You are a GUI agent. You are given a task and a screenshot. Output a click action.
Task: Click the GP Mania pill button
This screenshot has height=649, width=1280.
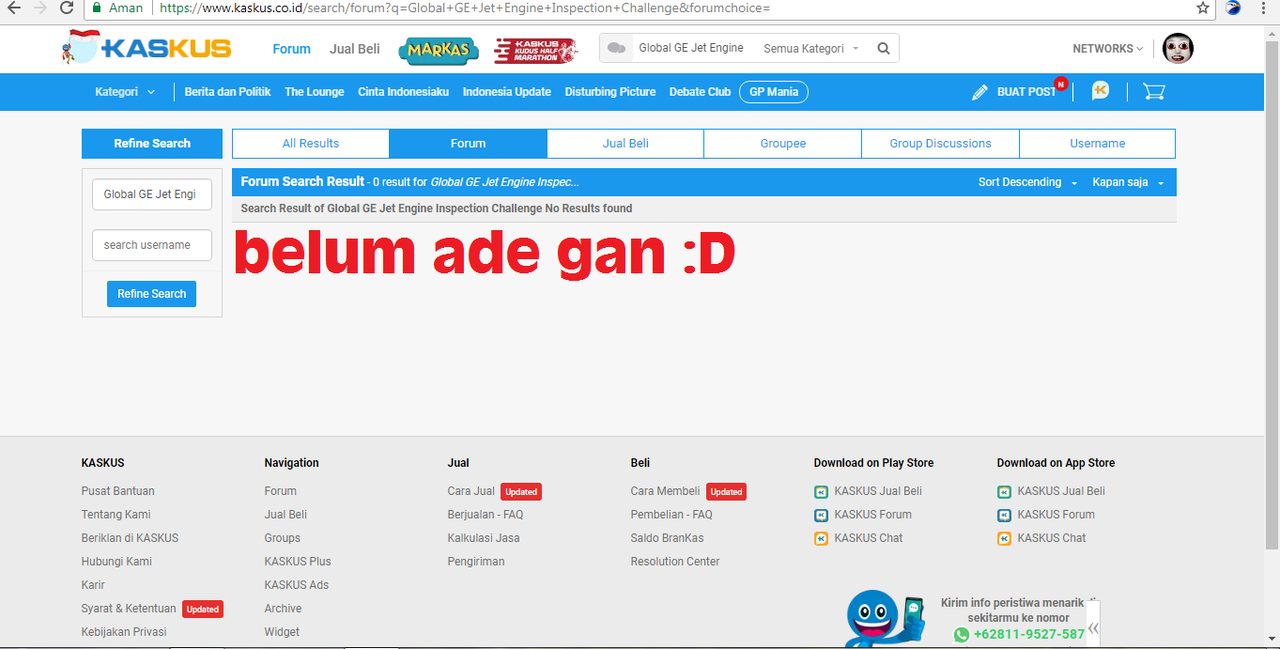tap(774, 92)
